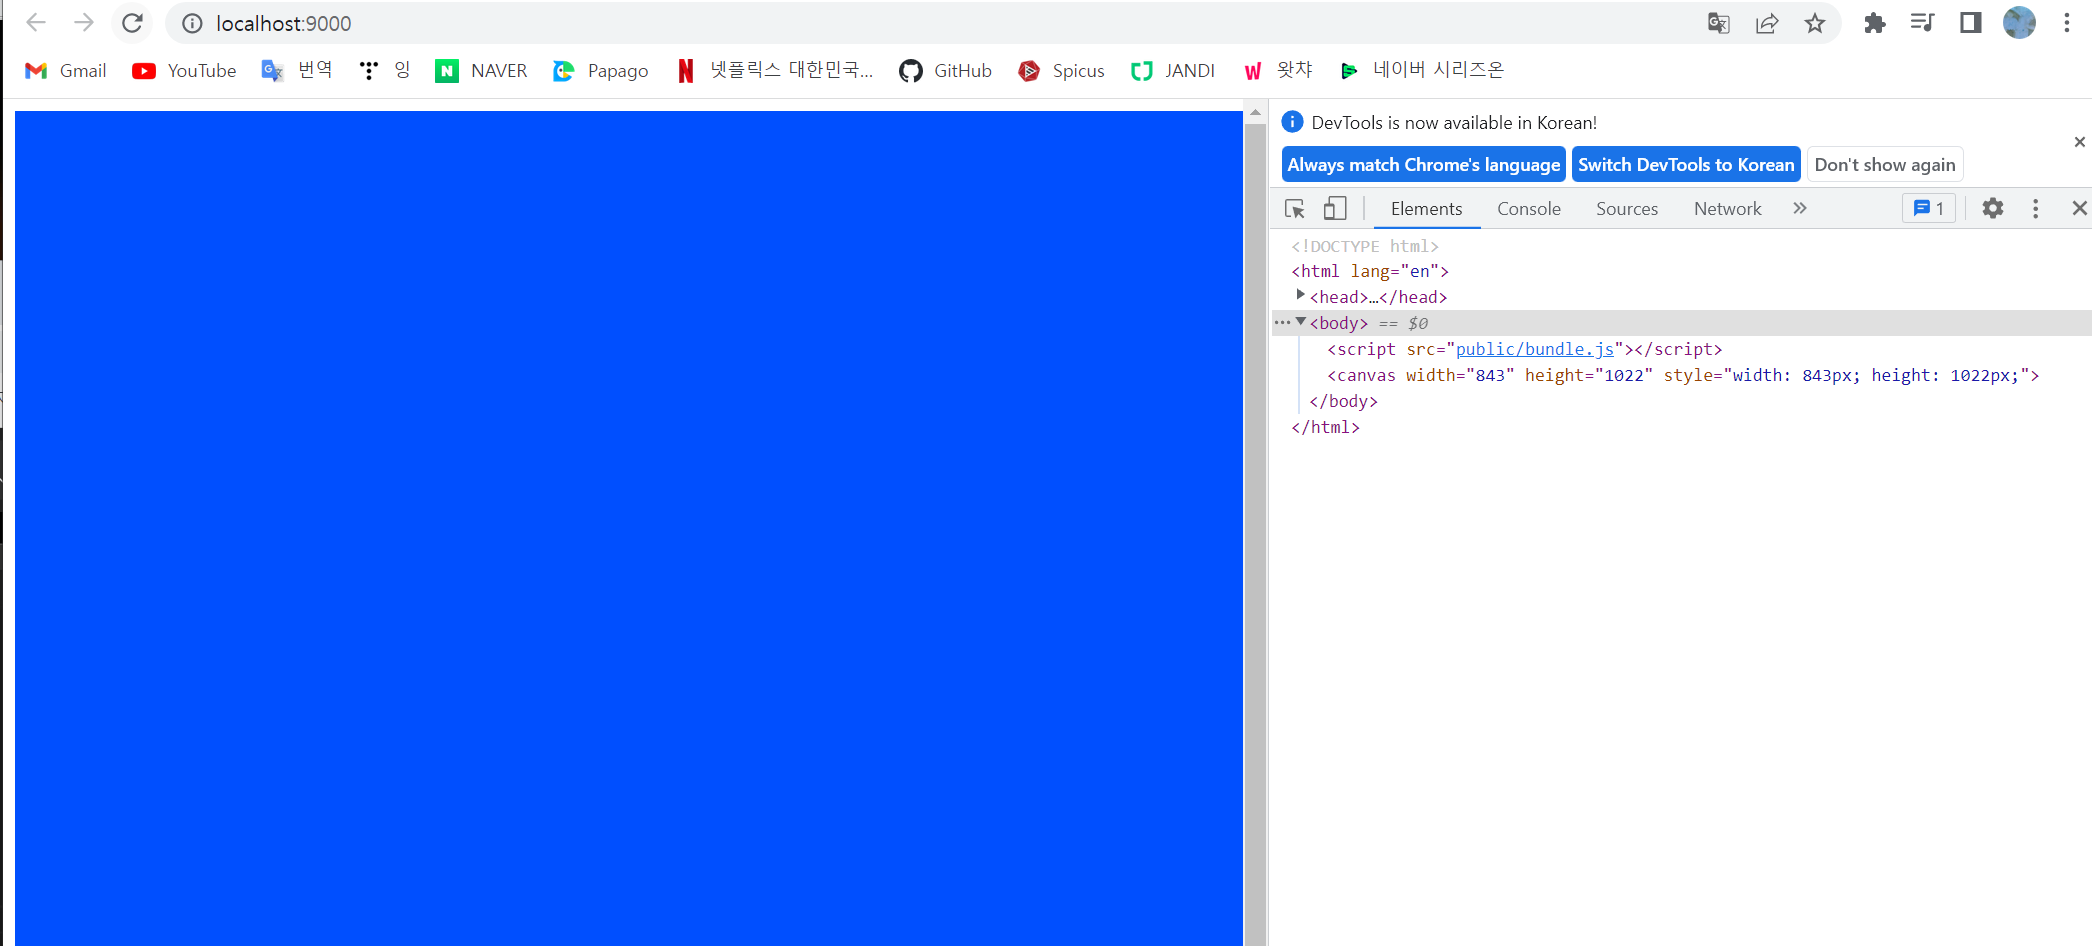Screen dimensions: 2092x946
Task: Open the media control icon
Action: pyautogui.click(x=1922, y=23)
